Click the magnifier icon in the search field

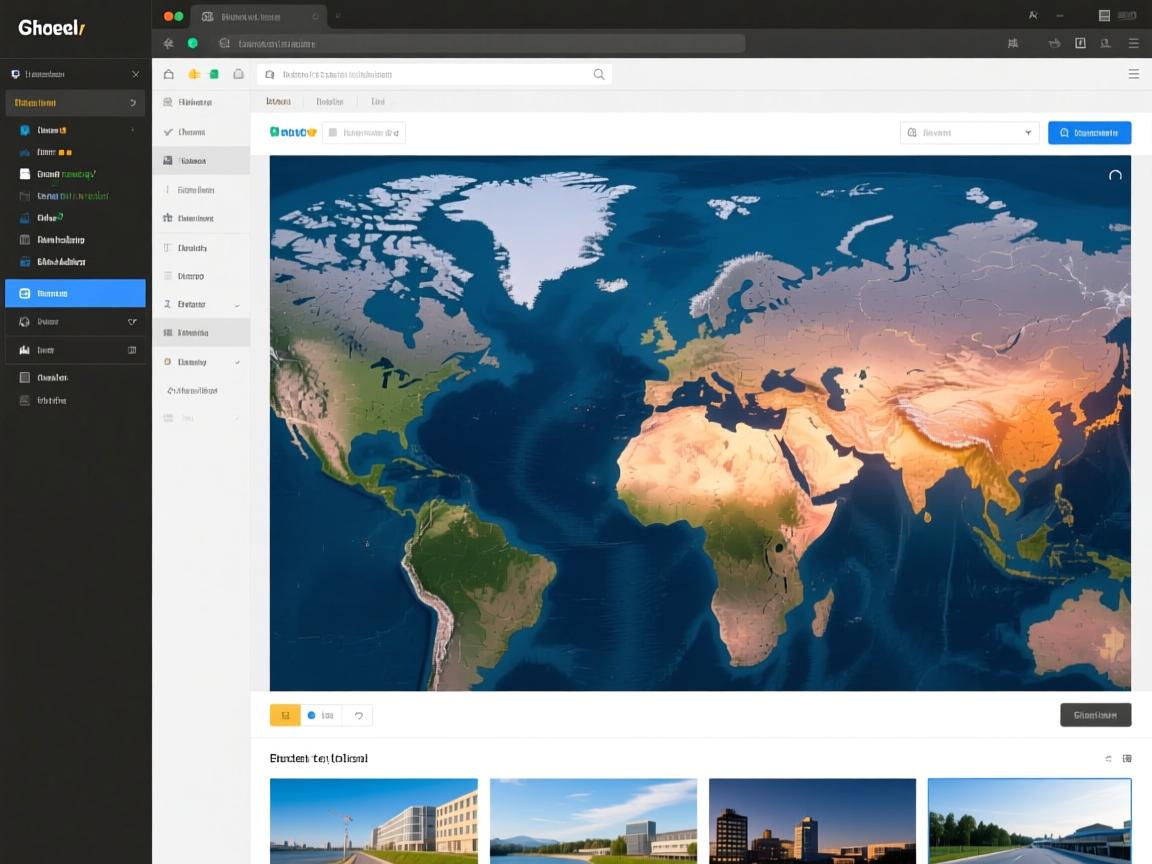tap(599, 74)
